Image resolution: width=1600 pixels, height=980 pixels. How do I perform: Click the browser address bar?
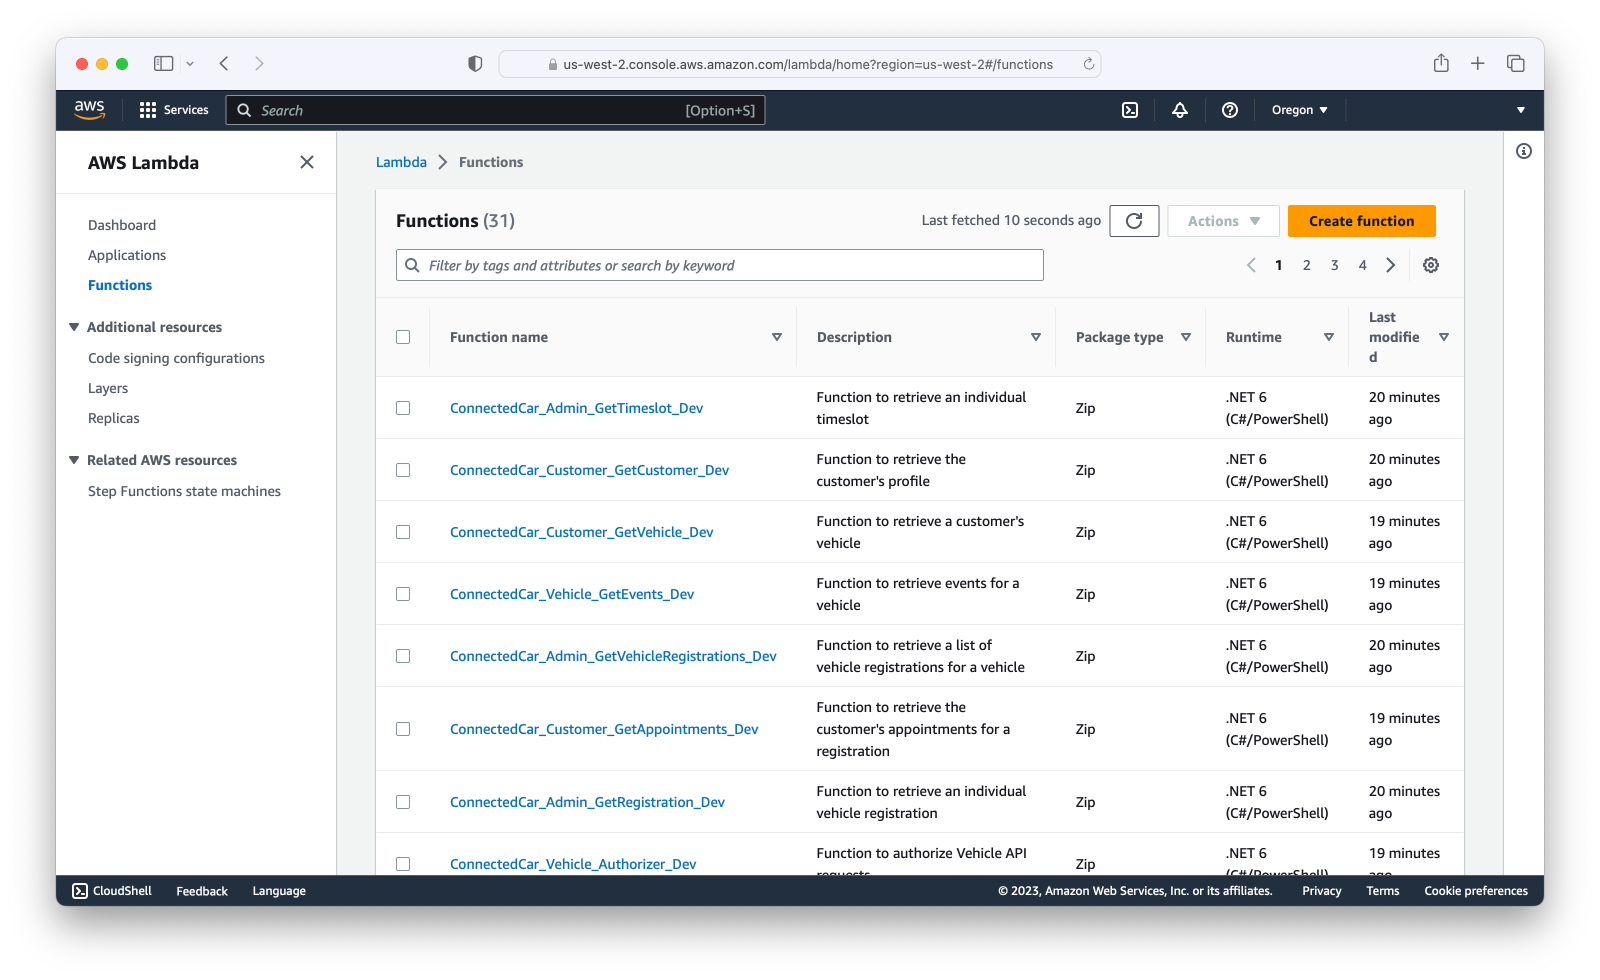click(800, 64)
